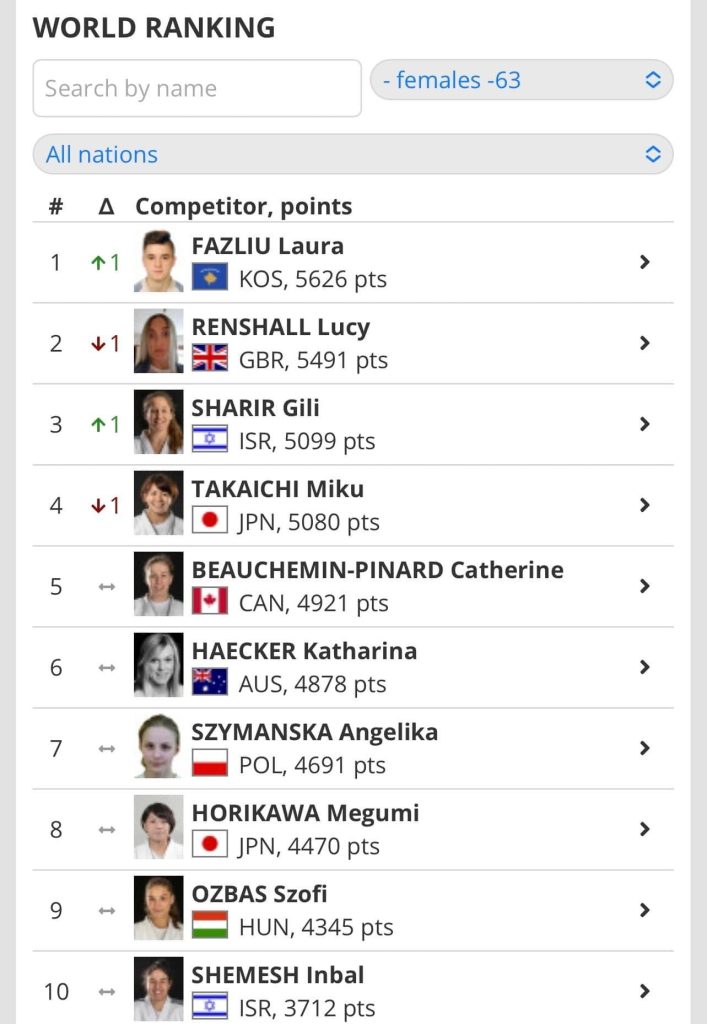The height and width of the screenshot is (1024, 707).
Task: Select the TAKAICHI Miku name link
Action: (x=277, y=488)
